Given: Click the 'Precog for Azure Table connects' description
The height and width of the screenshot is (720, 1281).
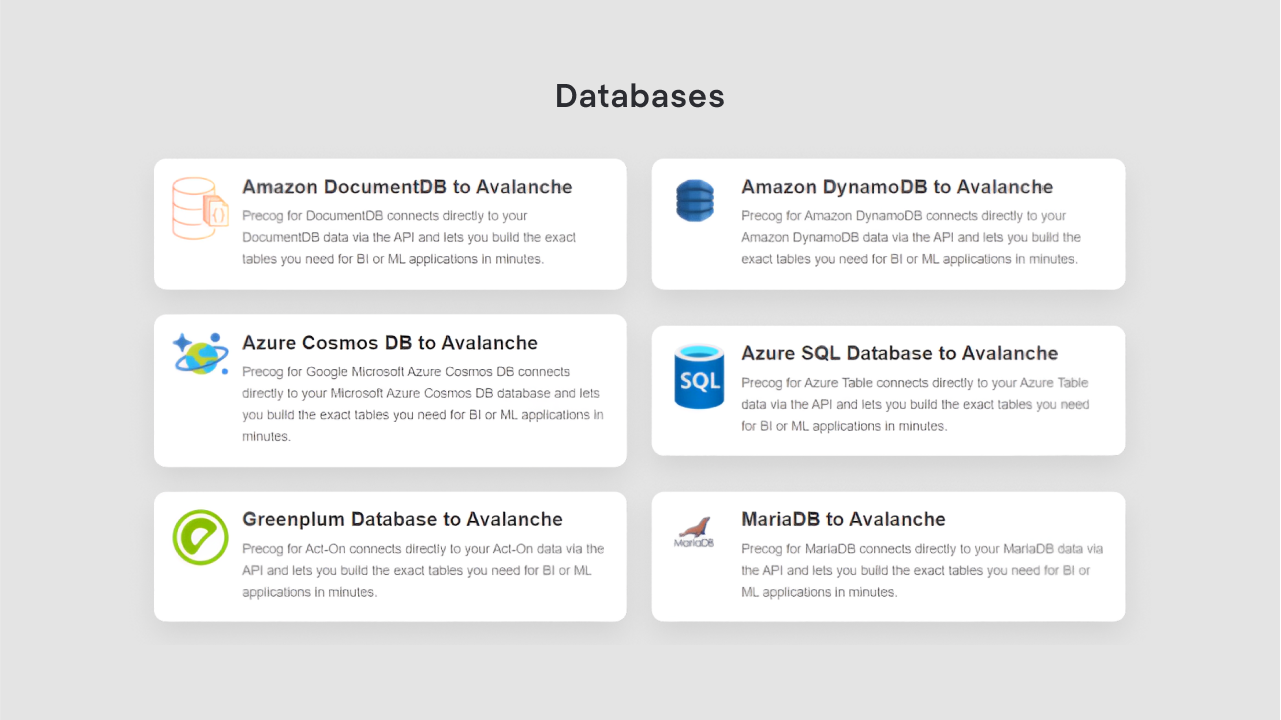Looking at the screenshot, I should (x=915, y=404).
